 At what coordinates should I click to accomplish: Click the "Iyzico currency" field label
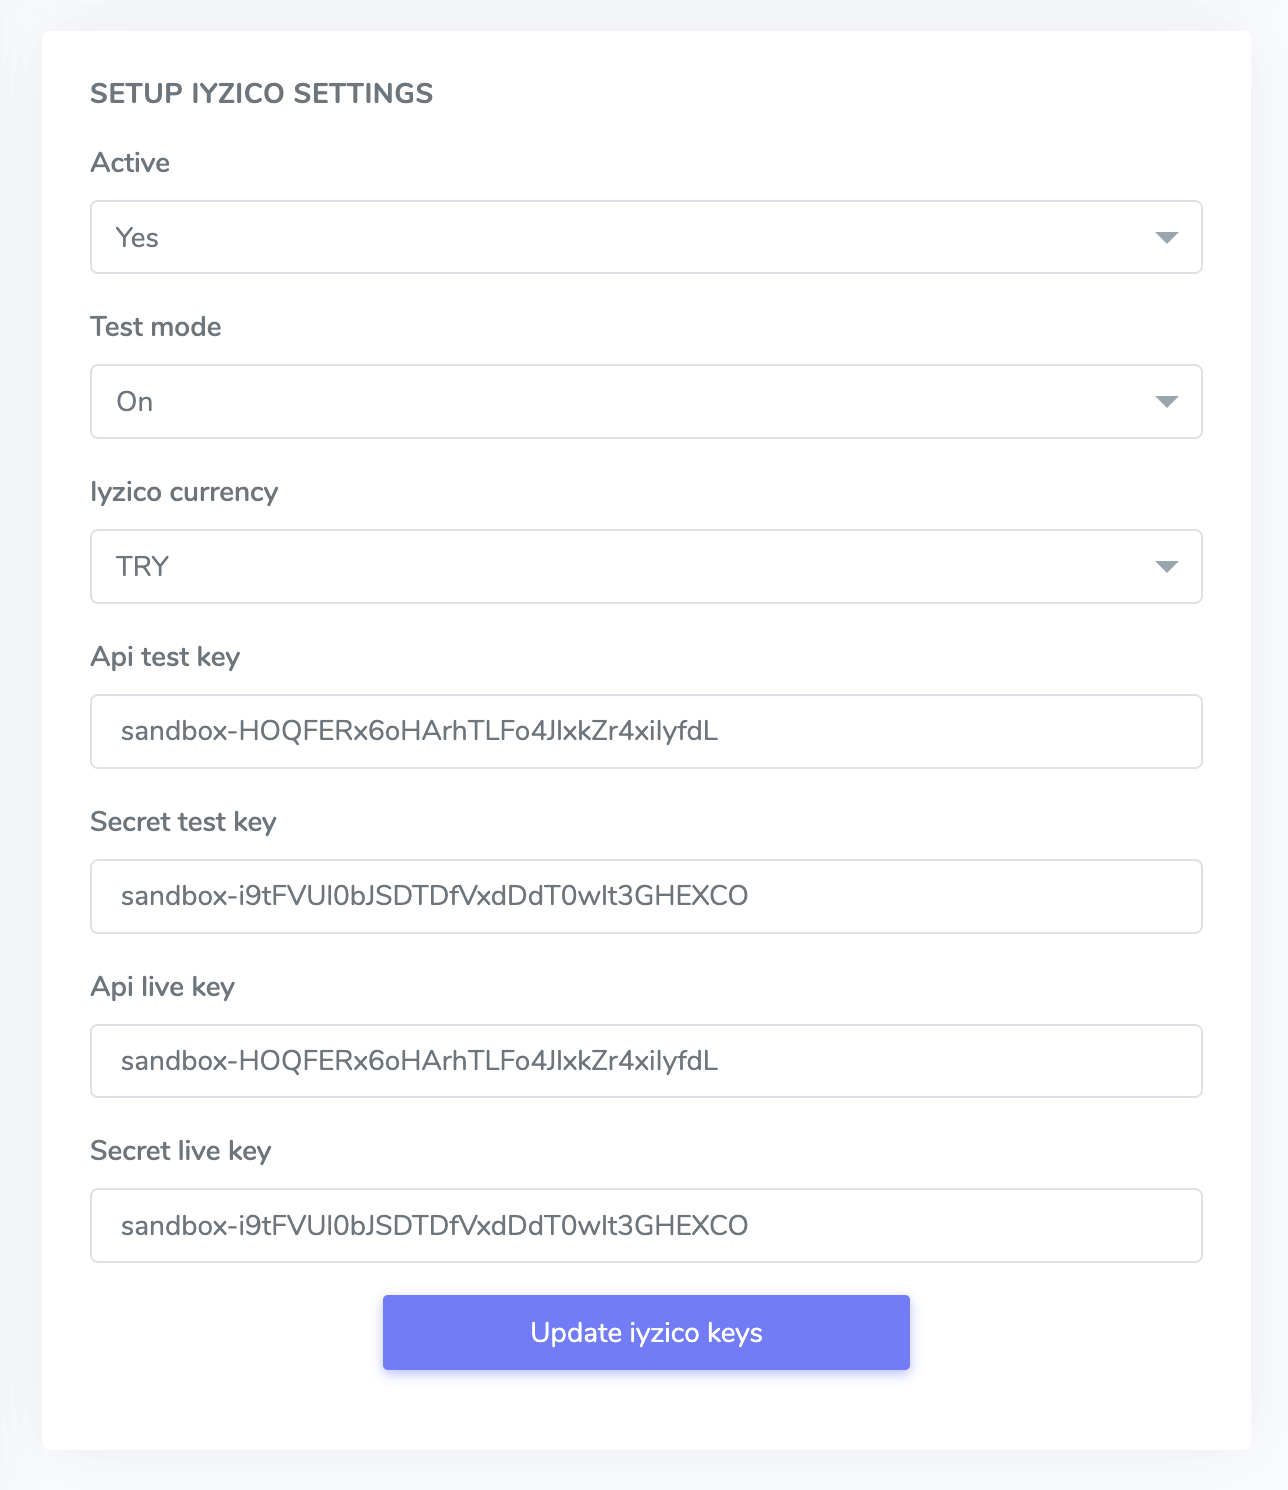pos(184,492)
